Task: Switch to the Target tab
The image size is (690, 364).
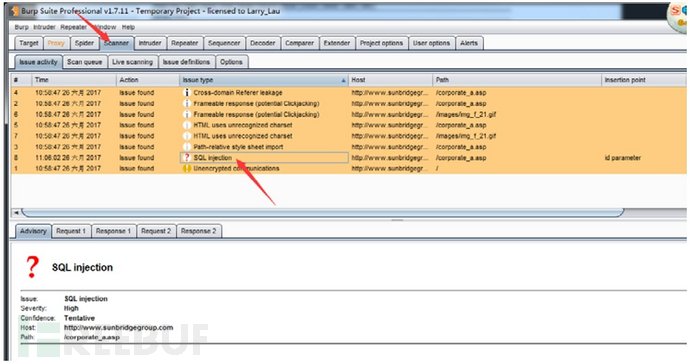Action: (x=29, y=43)
